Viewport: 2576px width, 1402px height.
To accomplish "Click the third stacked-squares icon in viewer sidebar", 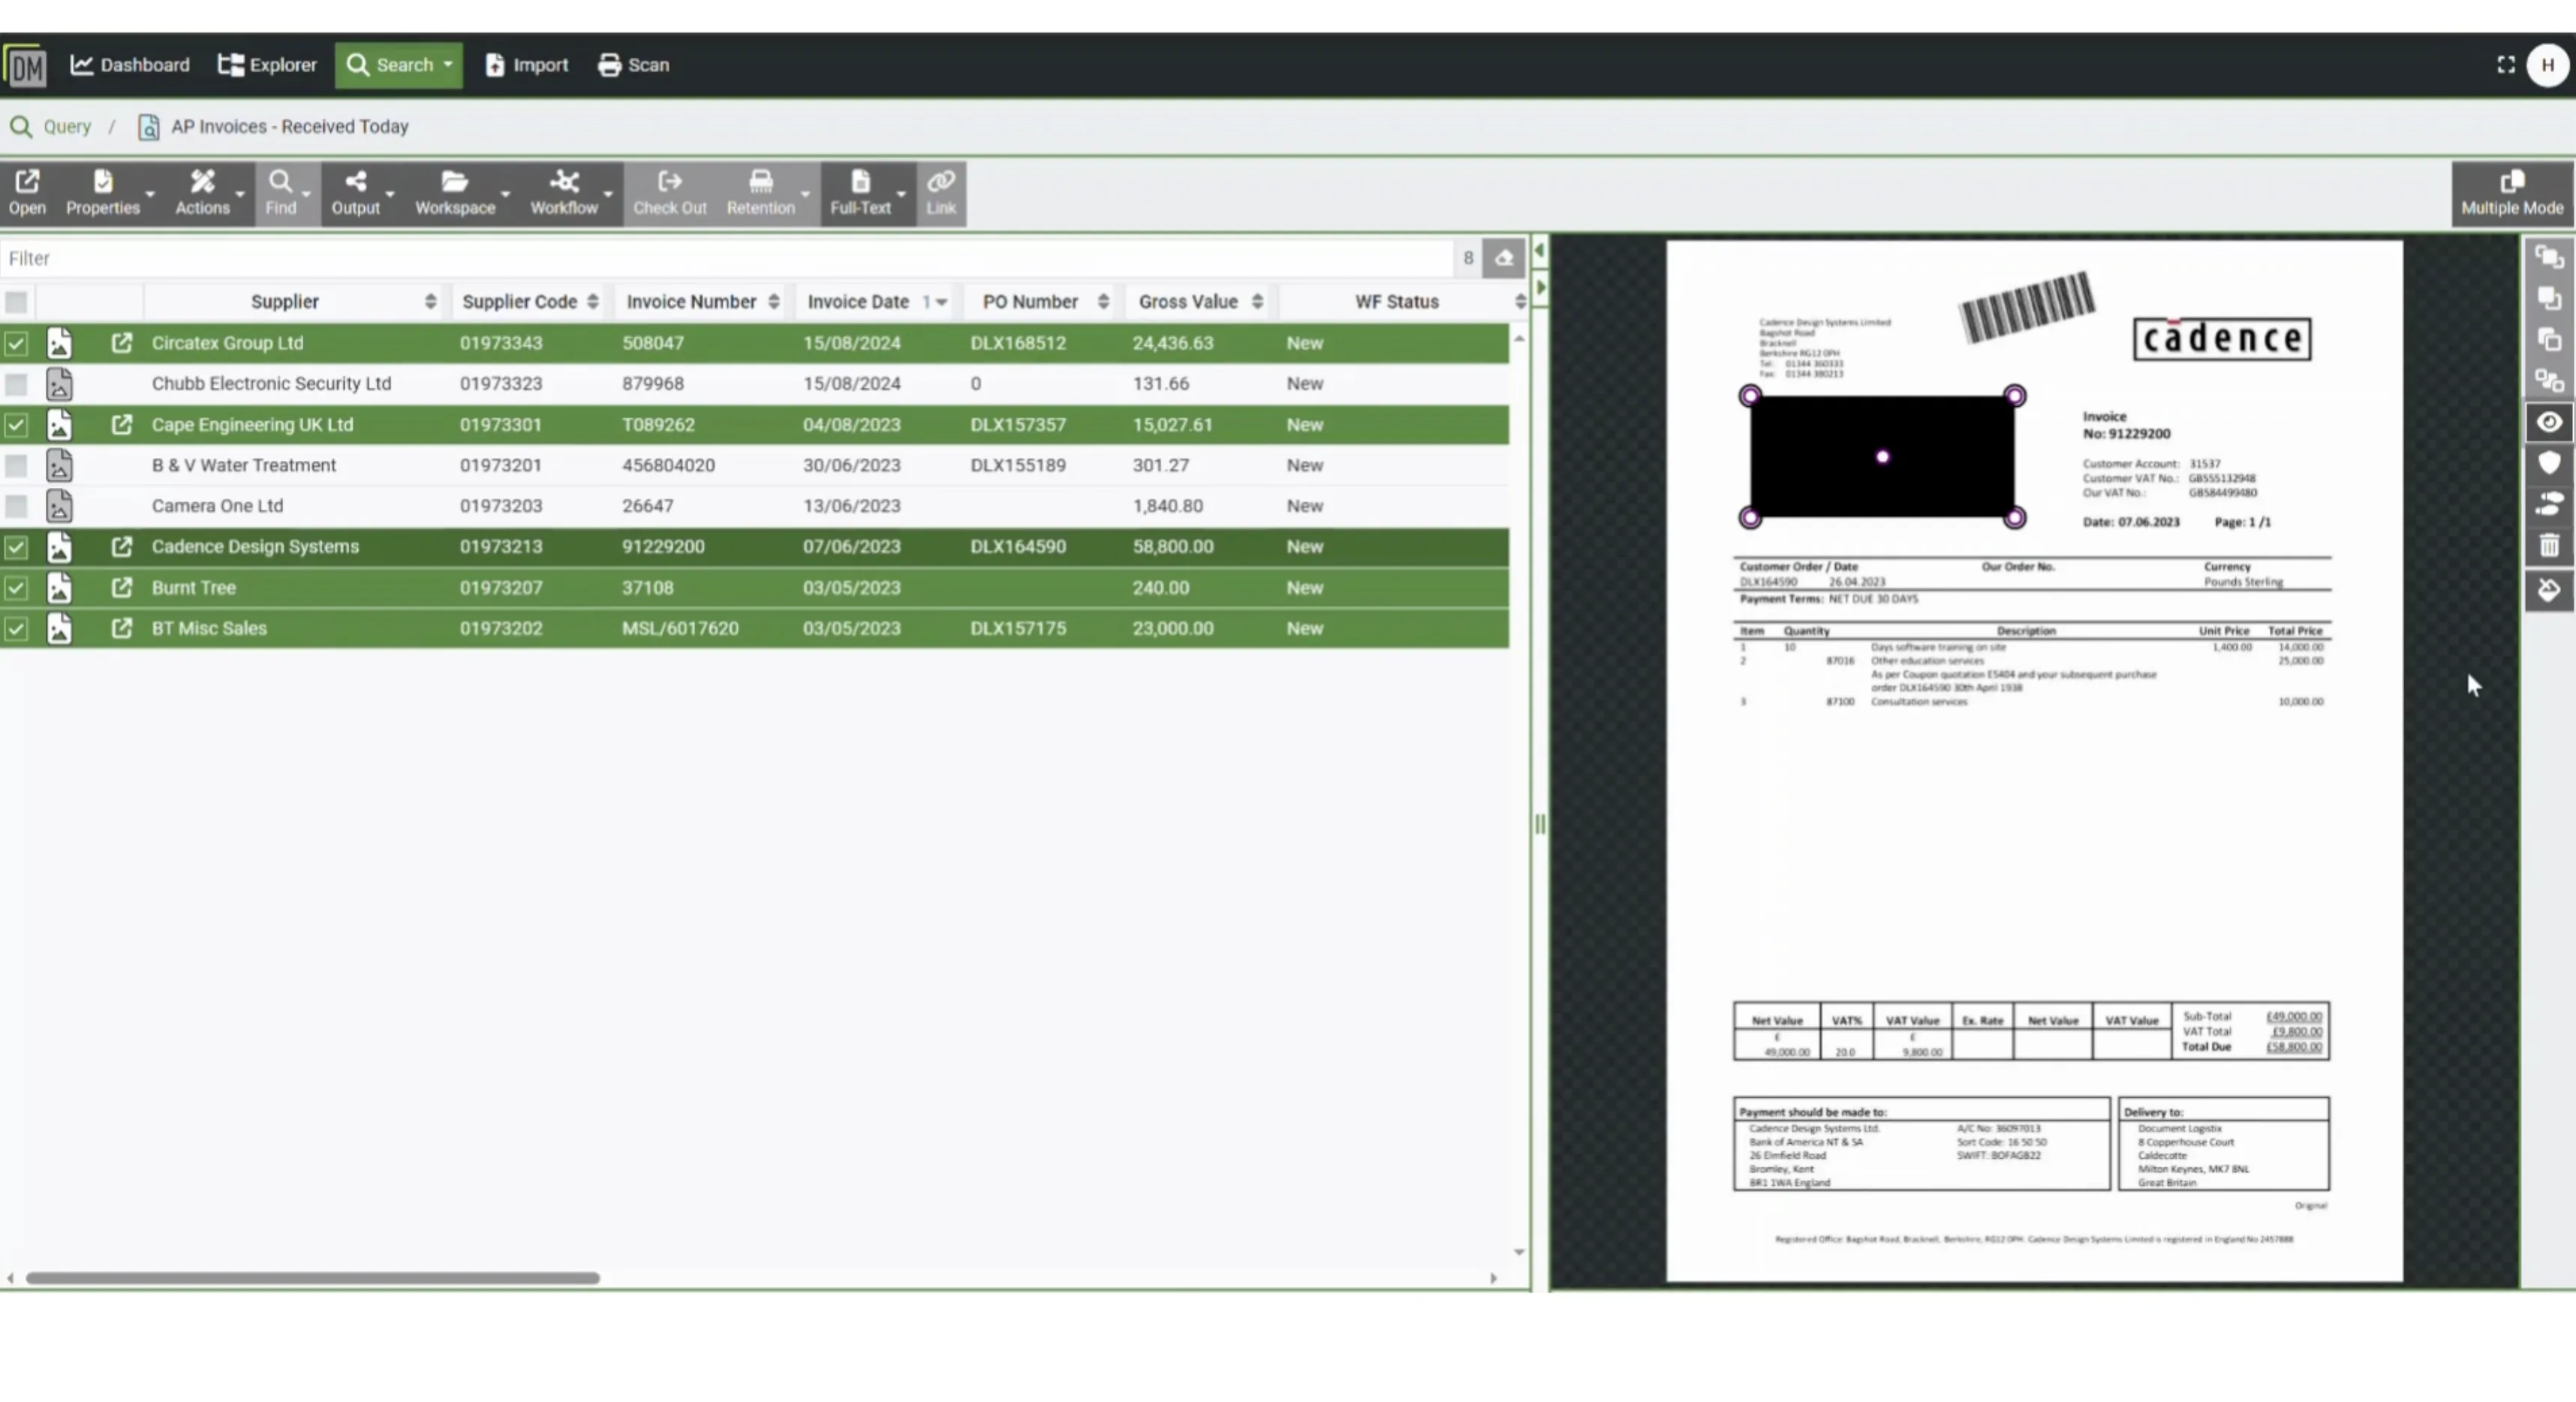I will point(2548,339).
